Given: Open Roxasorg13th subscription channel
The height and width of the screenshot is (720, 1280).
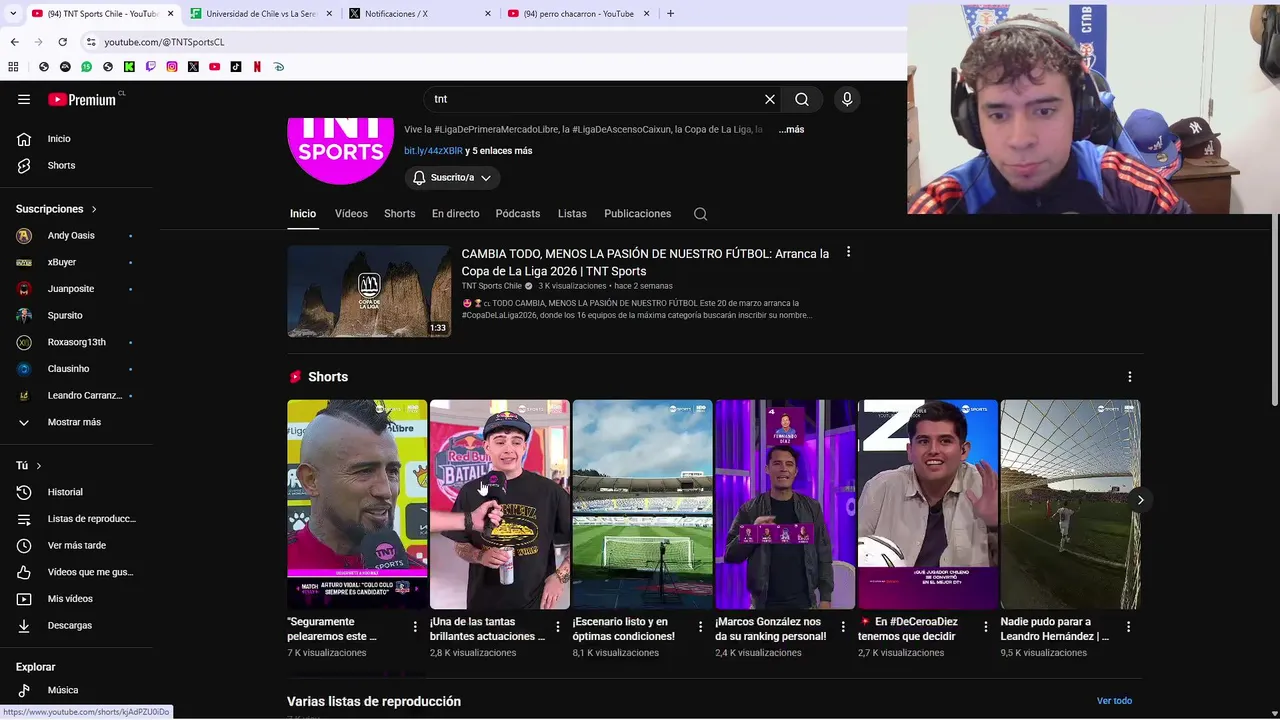Looking at the screenshot, I should (77, 342).
